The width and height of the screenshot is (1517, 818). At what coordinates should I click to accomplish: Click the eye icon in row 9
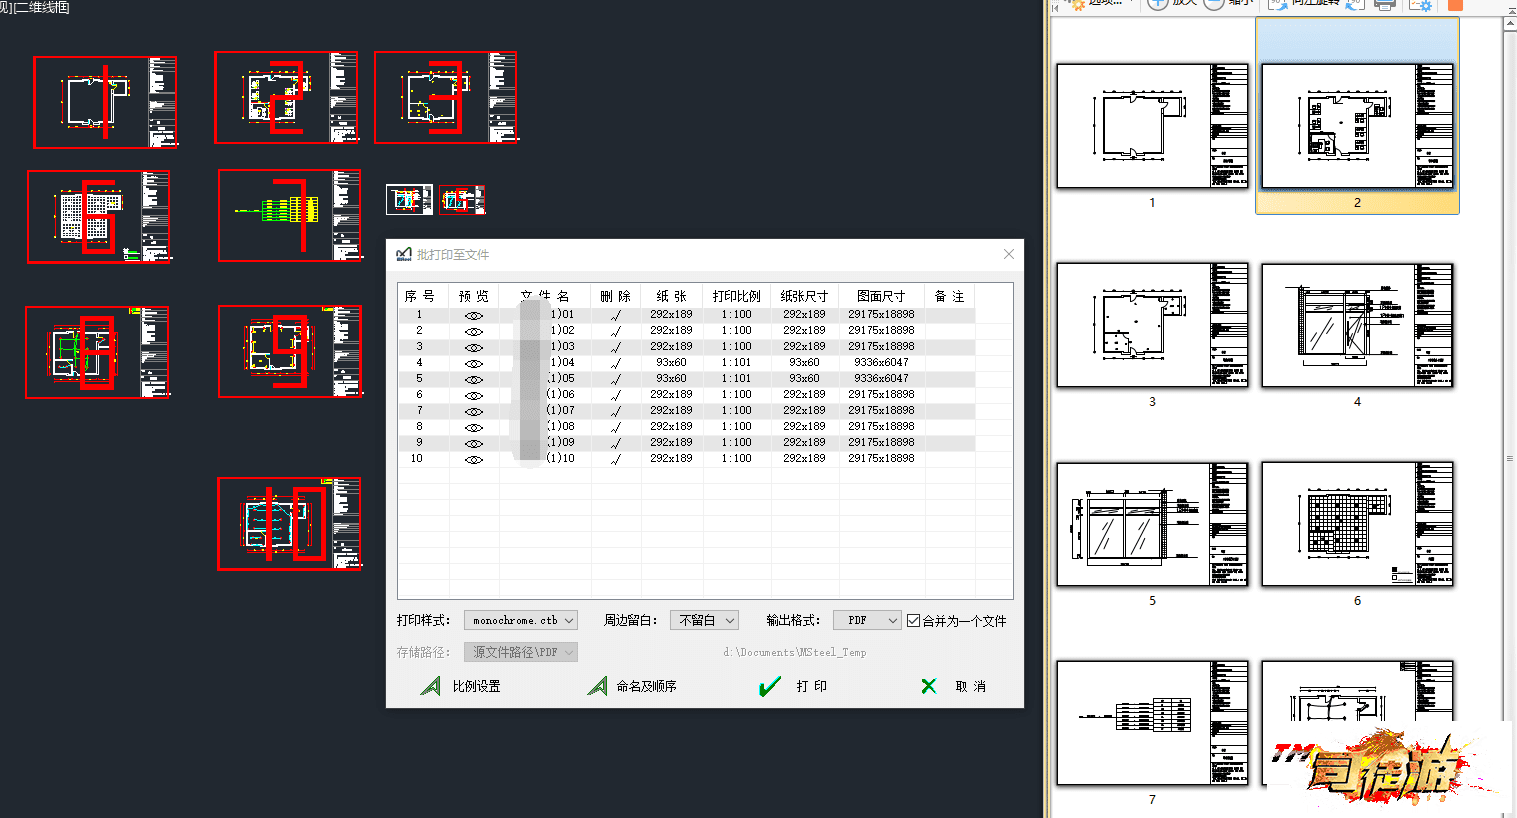474,443
